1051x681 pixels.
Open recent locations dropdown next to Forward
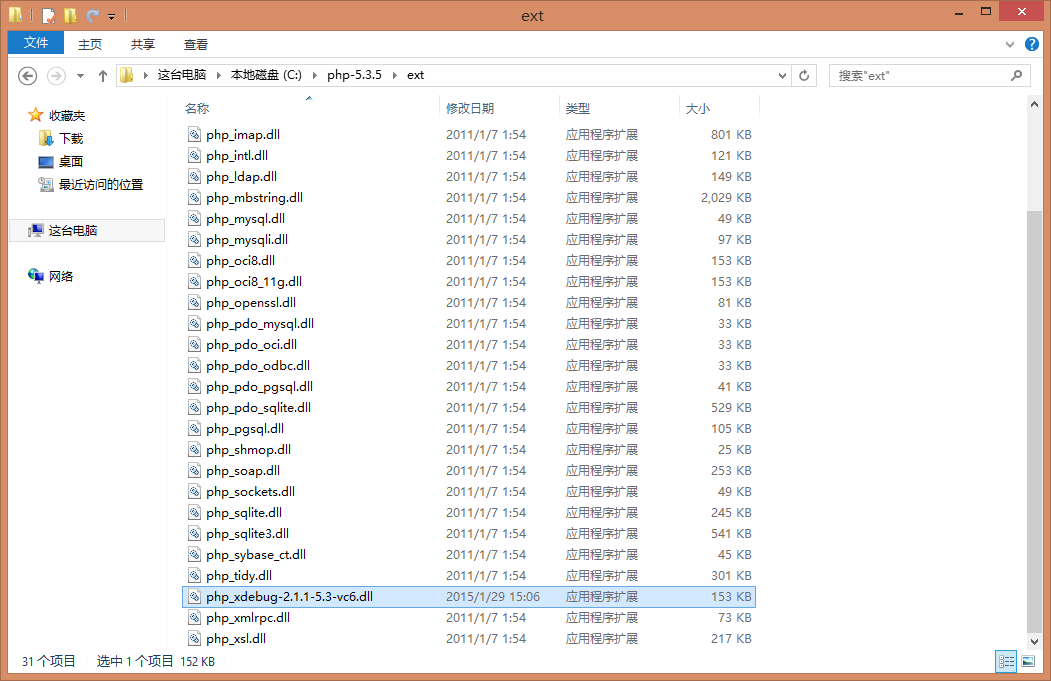click(80, 76)
